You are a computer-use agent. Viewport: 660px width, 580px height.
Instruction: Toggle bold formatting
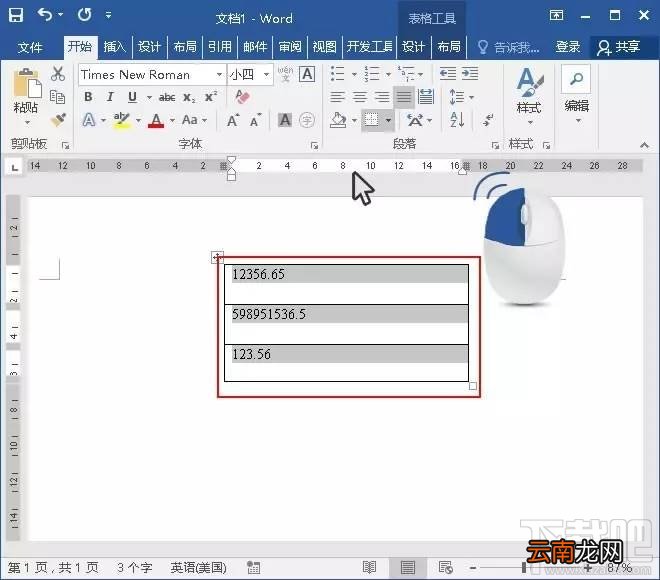(x=88, y=97)
